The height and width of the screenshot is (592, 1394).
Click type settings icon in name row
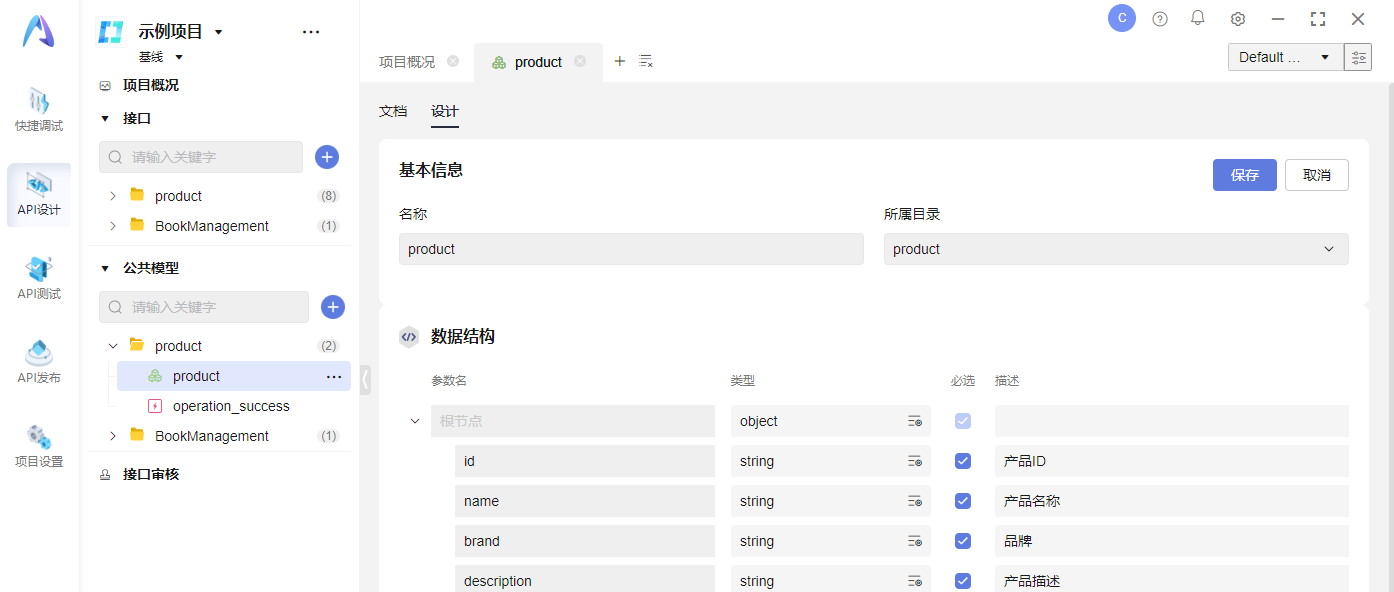tap(914, 501)
